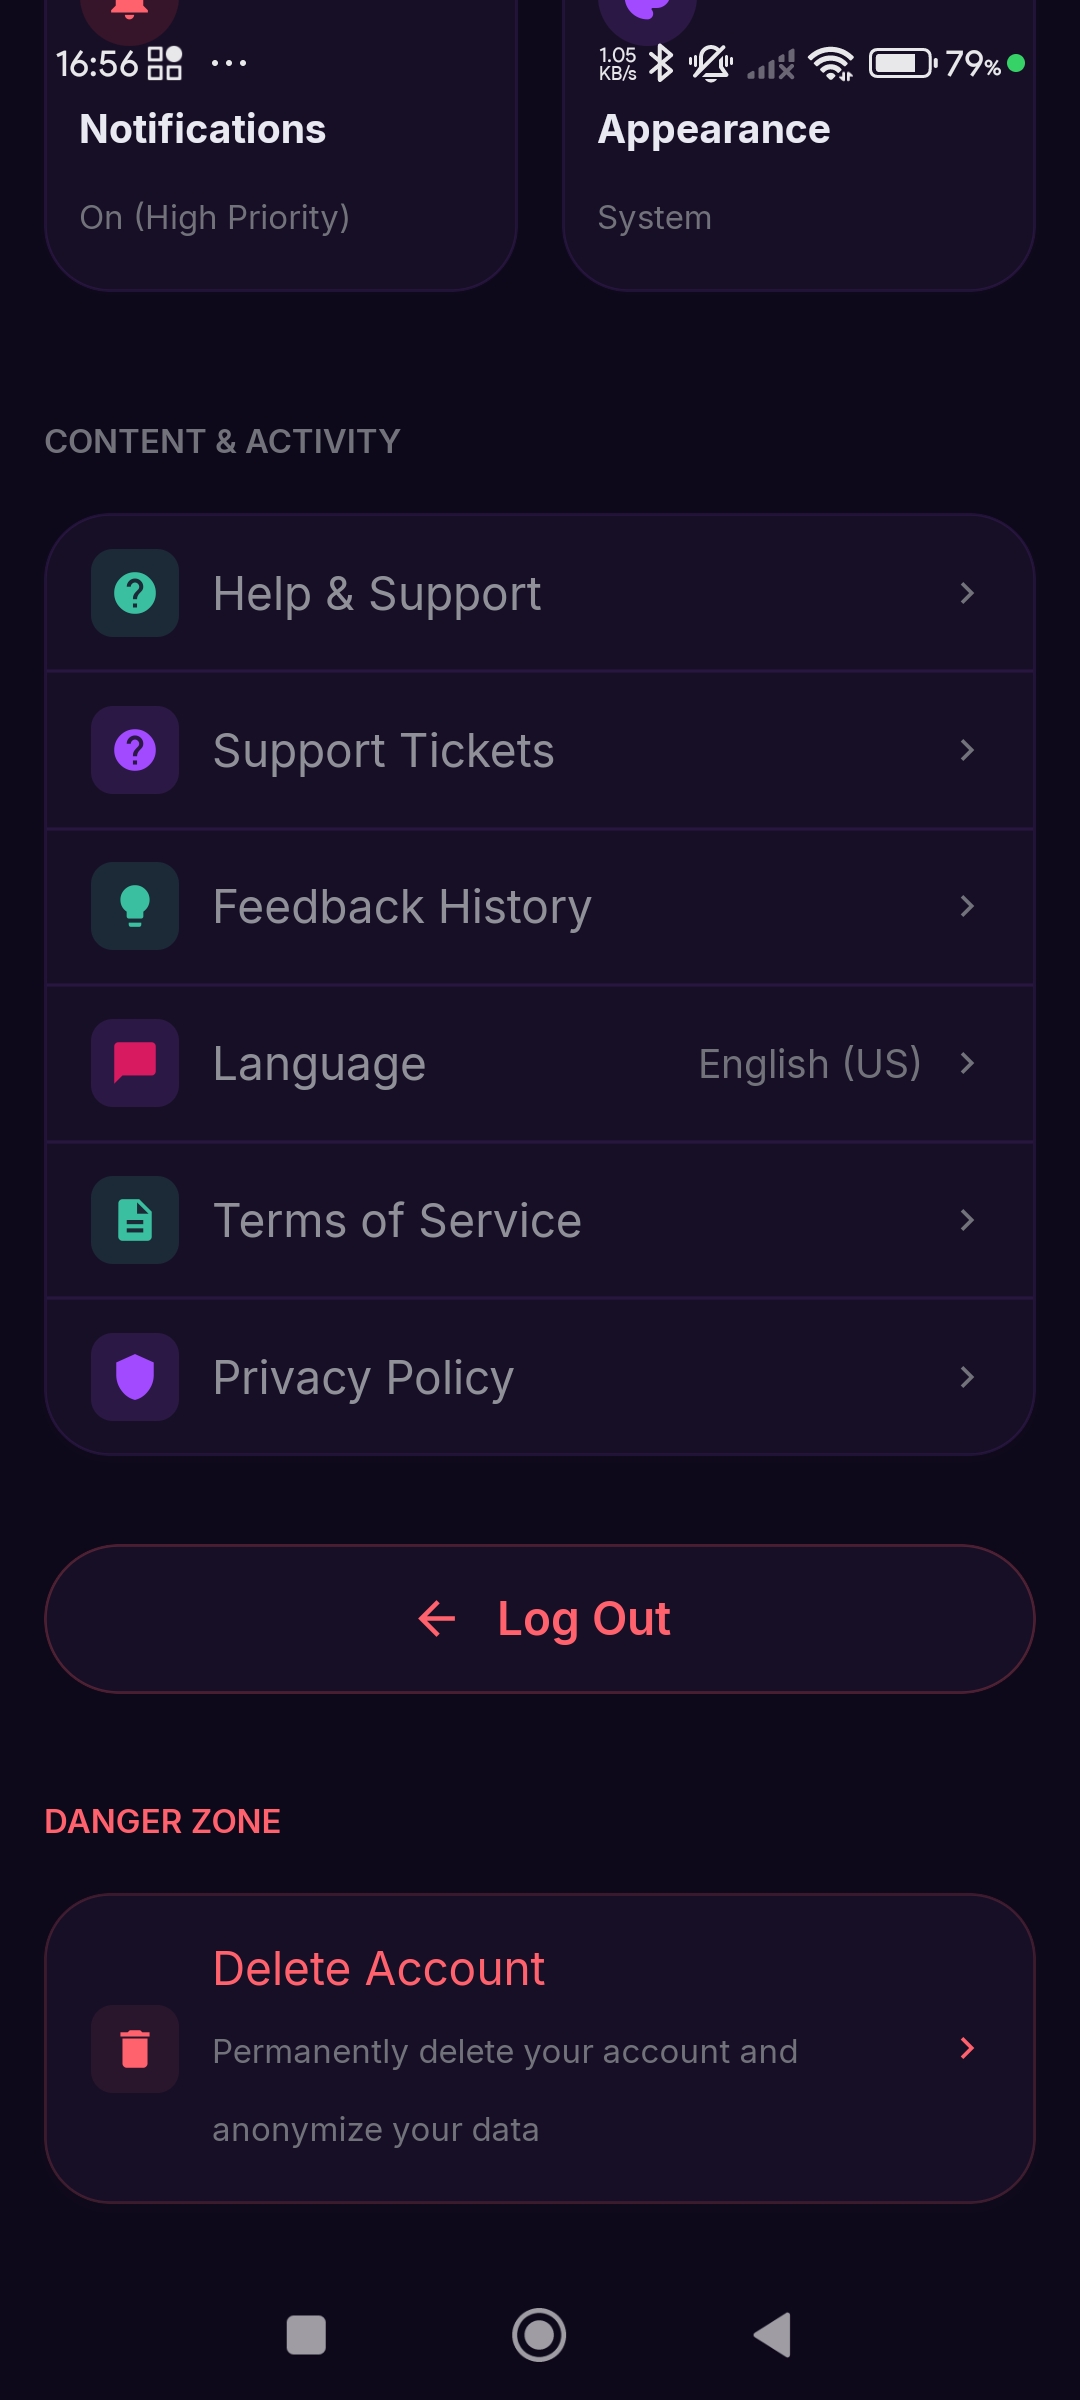1080x2400 pixels.
Task: Open the Terms of Service entry
Action: pyautogui.click(x=540, y=1221)
